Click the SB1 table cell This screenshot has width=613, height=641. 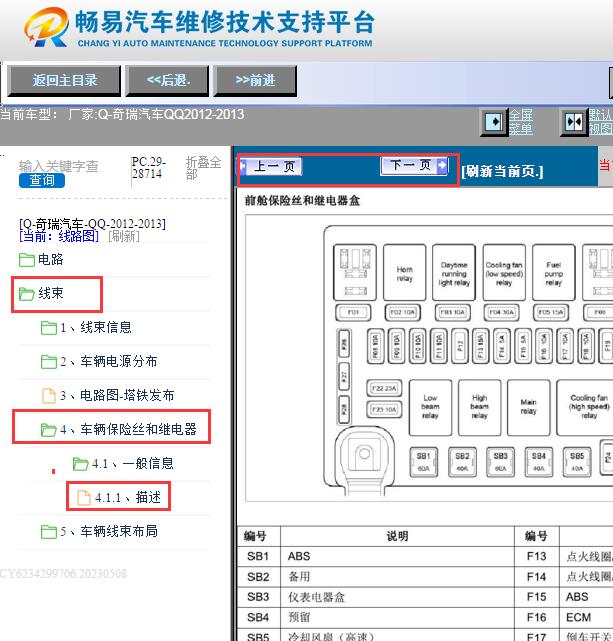258,556
